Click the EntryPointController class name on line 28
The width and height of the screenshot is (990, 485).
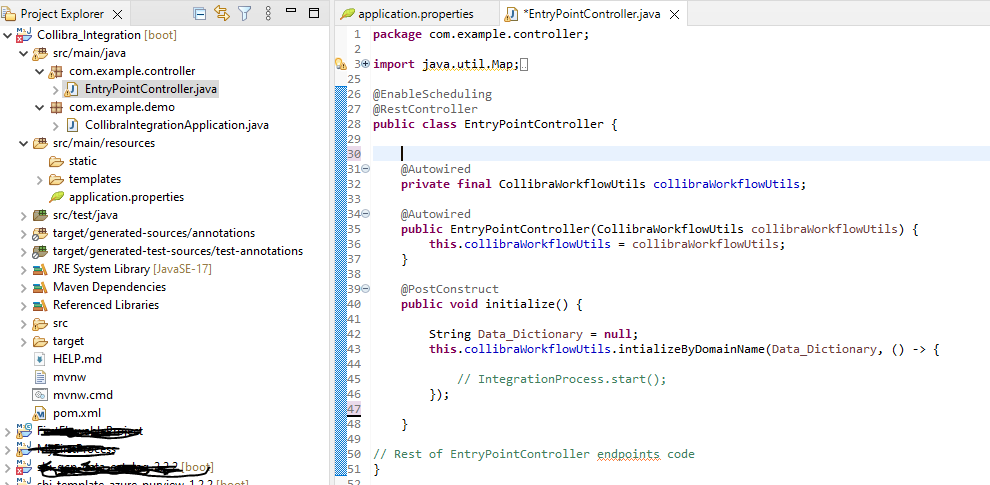(534, 124)
